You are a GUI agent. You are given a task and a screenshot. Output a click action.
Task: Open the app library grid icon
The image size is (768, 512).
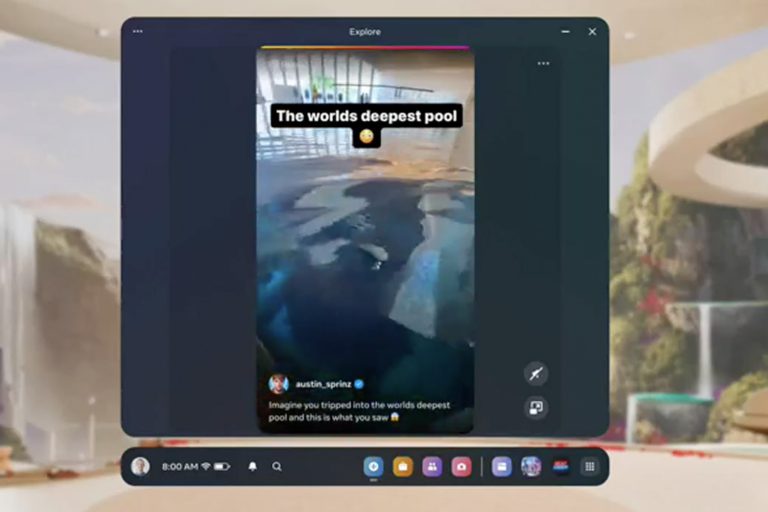590,466
